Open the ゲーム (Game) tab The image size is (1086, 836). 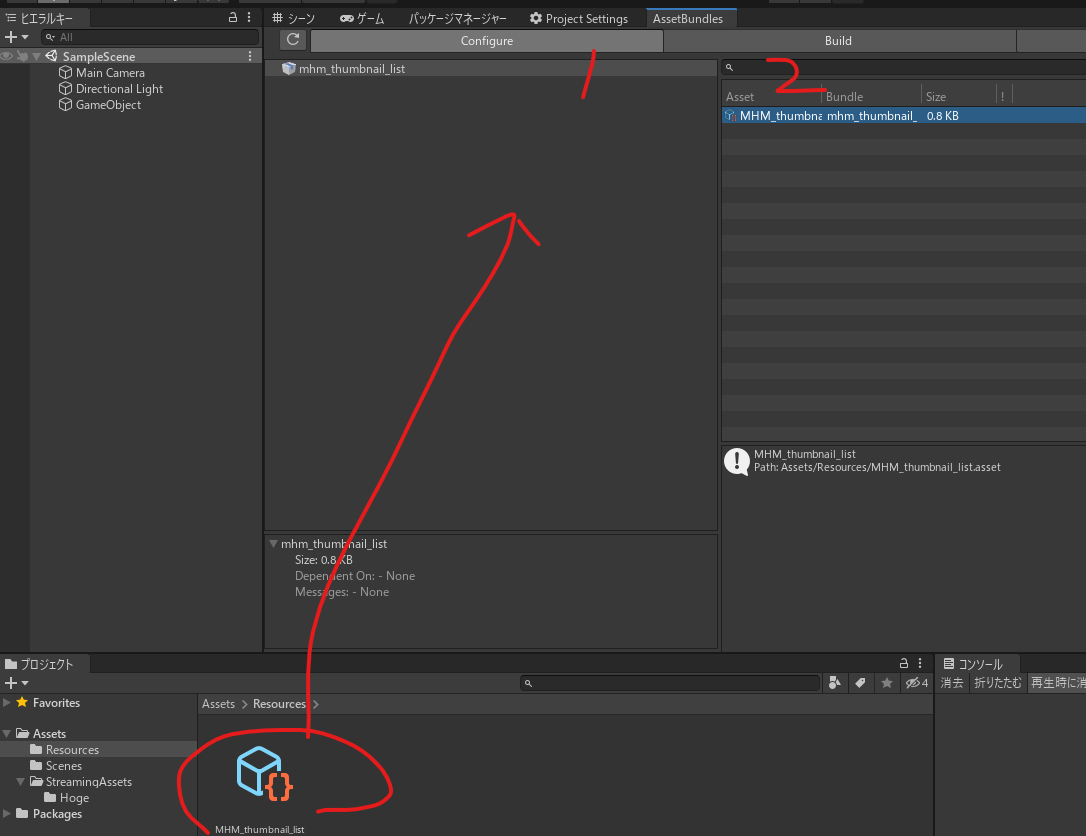pyautogui.click(x=362, y=19)
